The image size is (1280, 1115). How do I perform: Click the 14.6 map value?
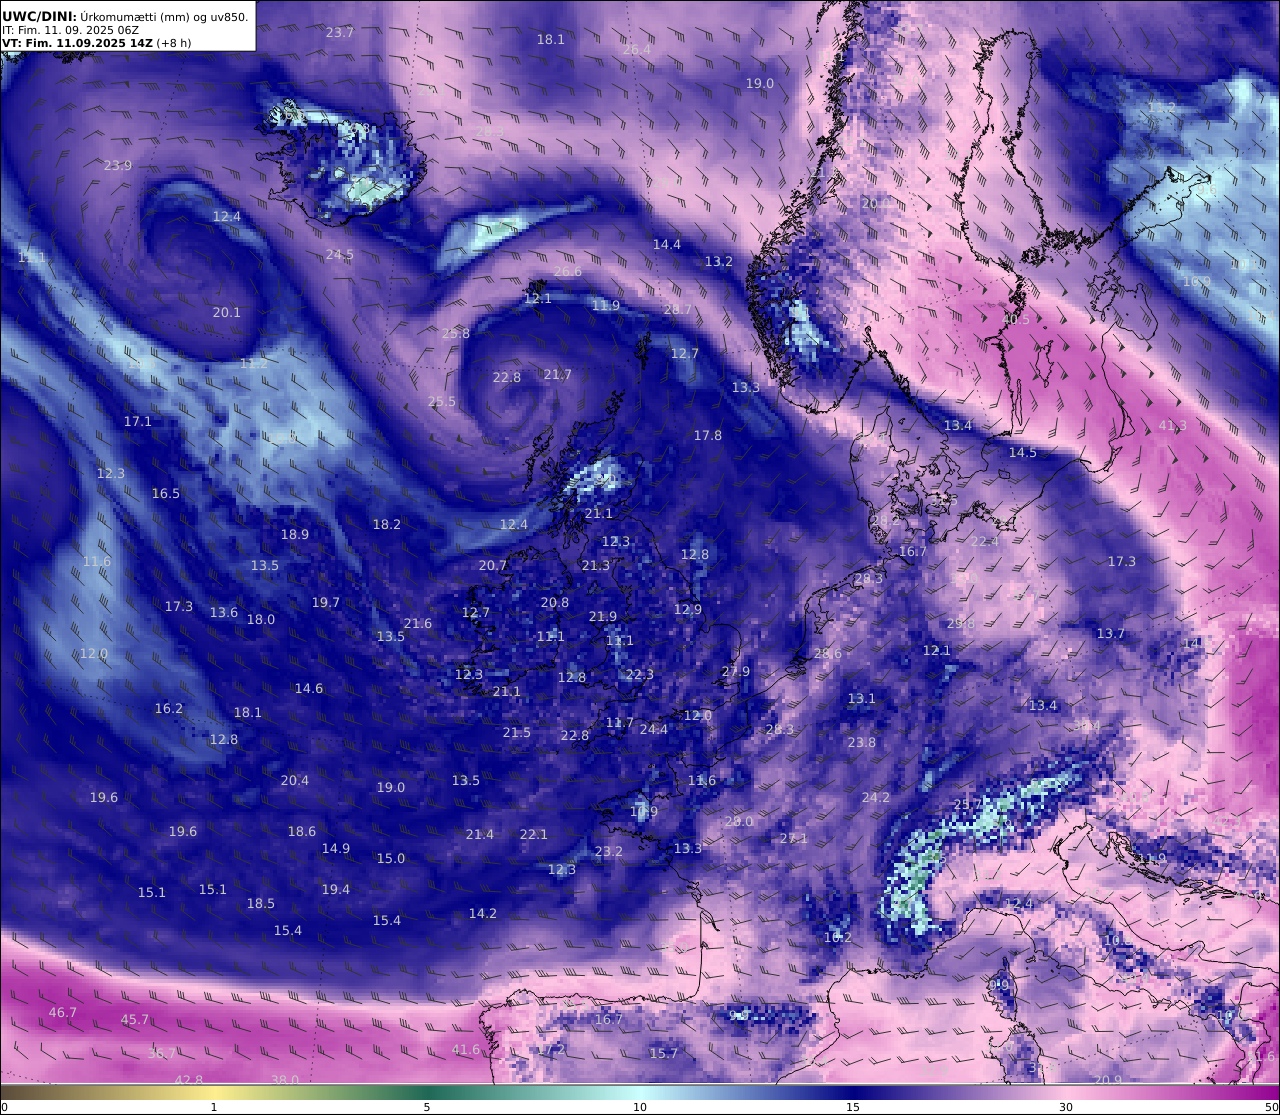(x=309, y=688)
